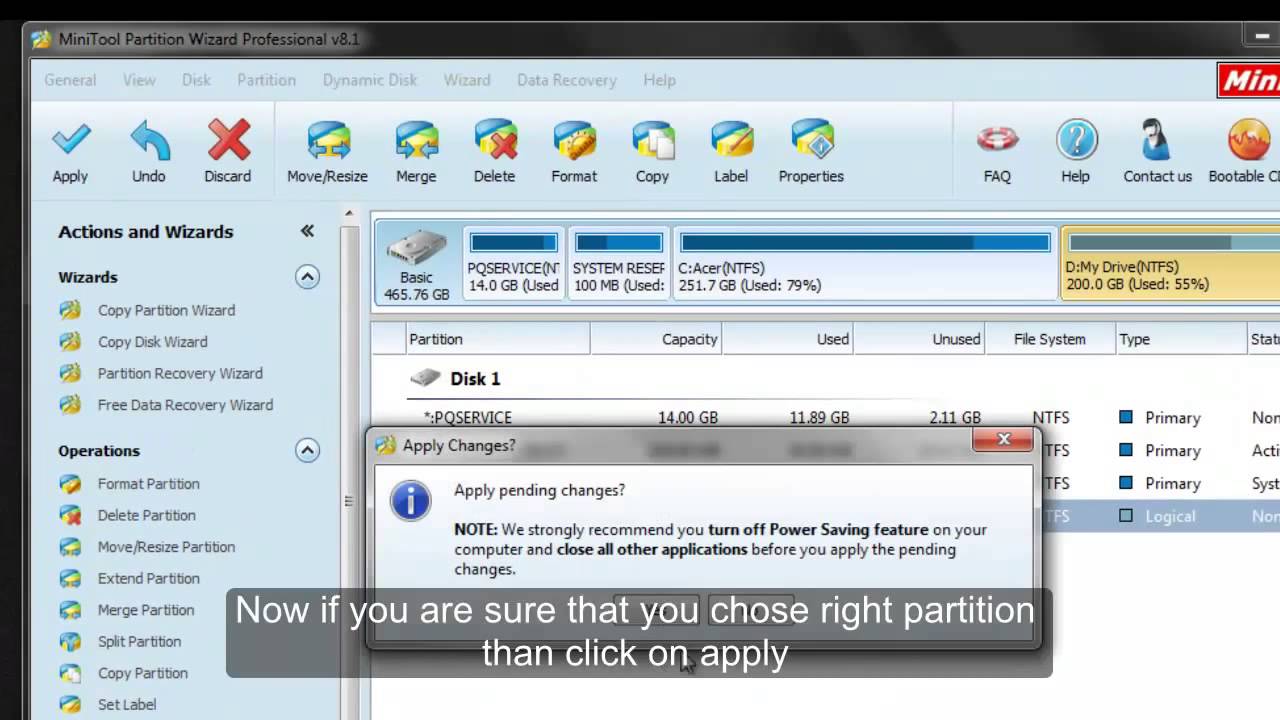Image resolution: width=1280 pixels, height=720 pixels.
Task: Click the info icon in Apply Changes dialog
Action: point(411,500)
